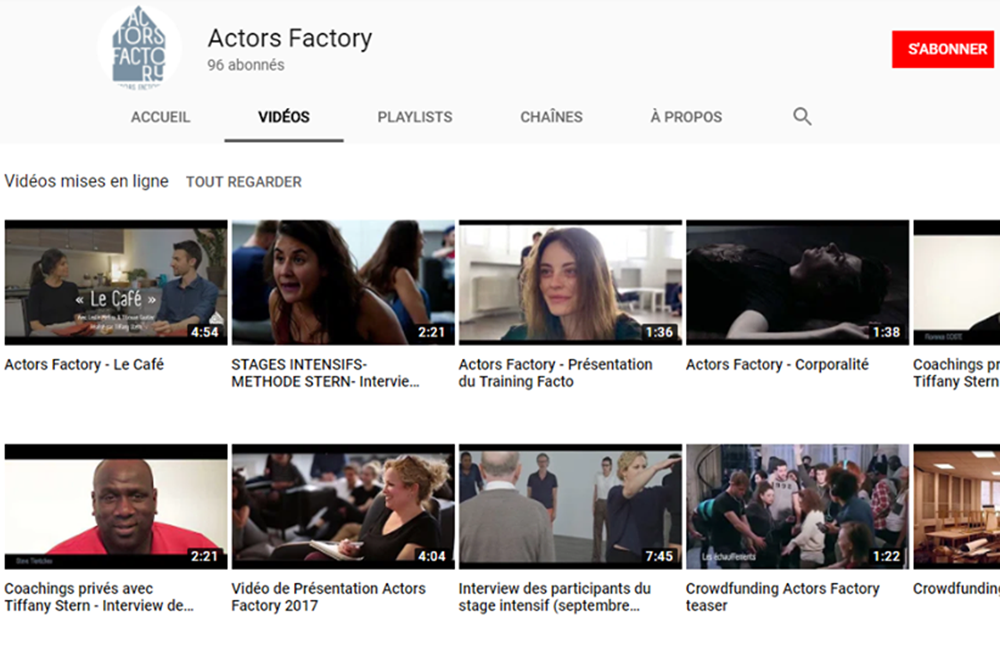Click the 1:38 duration badge on Corporalité
This screenshot has width=1000, height=667.
[886, 332]
